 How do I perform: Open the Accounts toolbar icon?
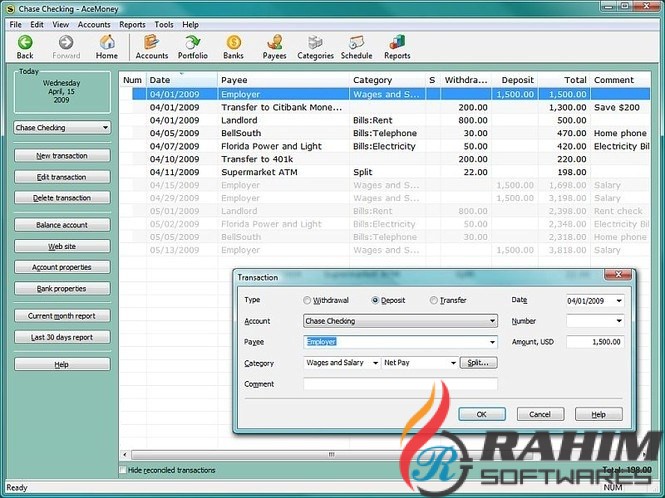(152, 47)
